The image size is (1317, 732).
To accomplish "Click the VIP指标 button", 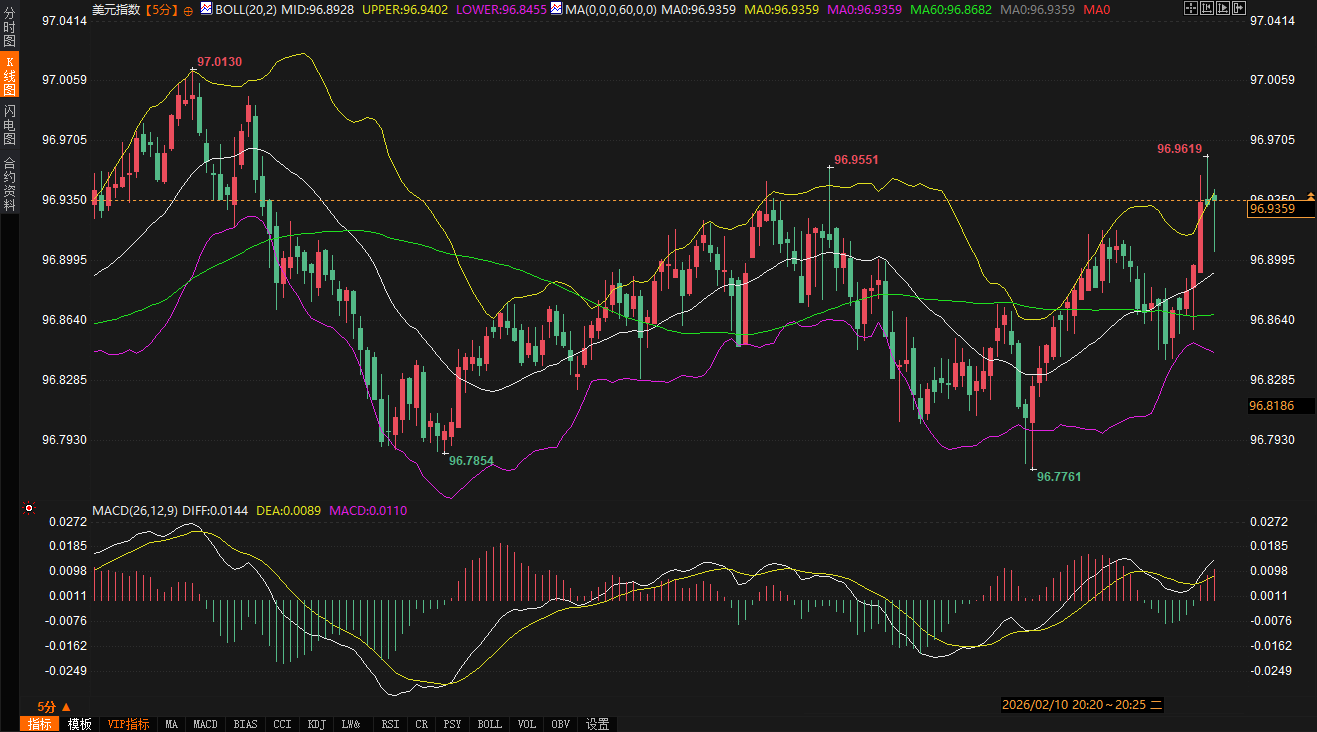I will coord(128,724).
